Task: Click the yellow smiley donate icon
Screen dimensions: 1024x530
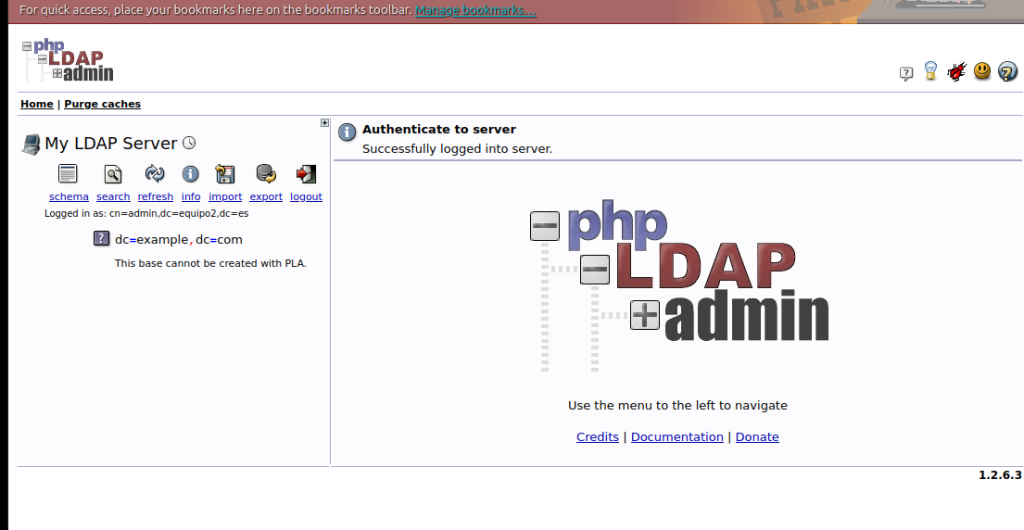Action: pos(983,71)
